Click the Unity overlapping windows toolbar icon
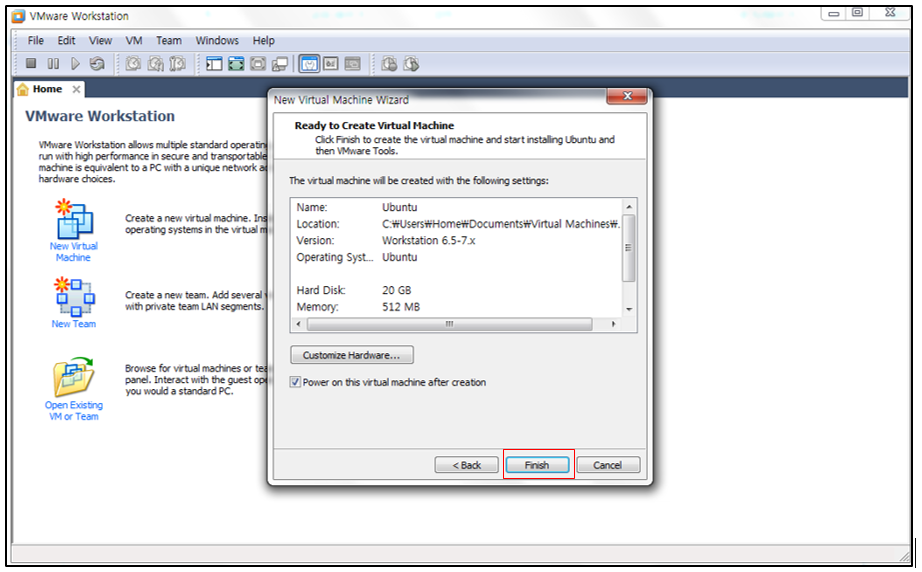The image size is (922, 572). tap(280, 63)
